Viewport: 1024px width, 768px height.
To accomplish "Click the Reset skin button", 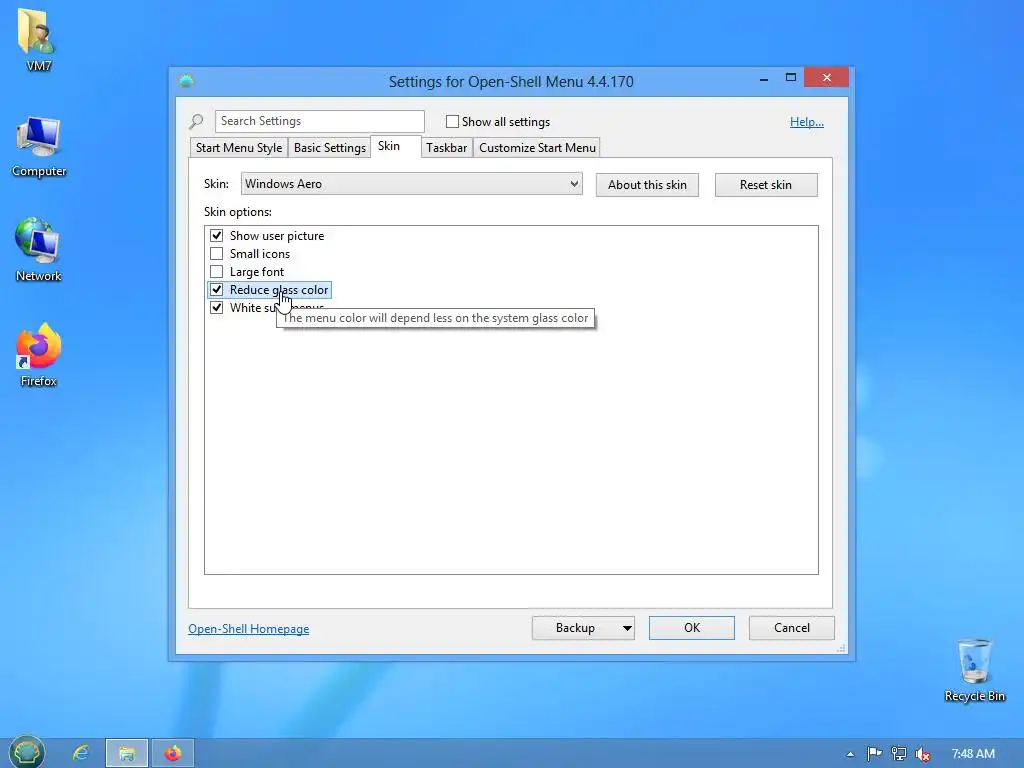I will (766, 185).
